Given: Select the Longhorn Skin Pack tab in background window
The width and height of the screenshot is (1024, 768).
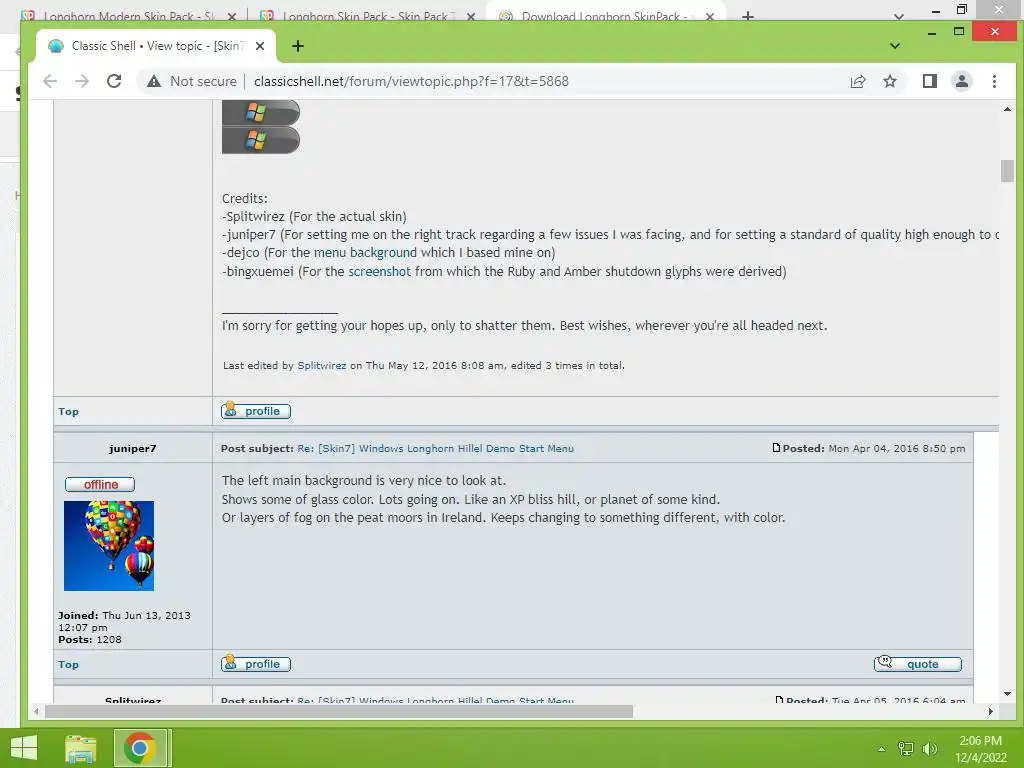Looking at the screenshot, I should pos(367,16).
